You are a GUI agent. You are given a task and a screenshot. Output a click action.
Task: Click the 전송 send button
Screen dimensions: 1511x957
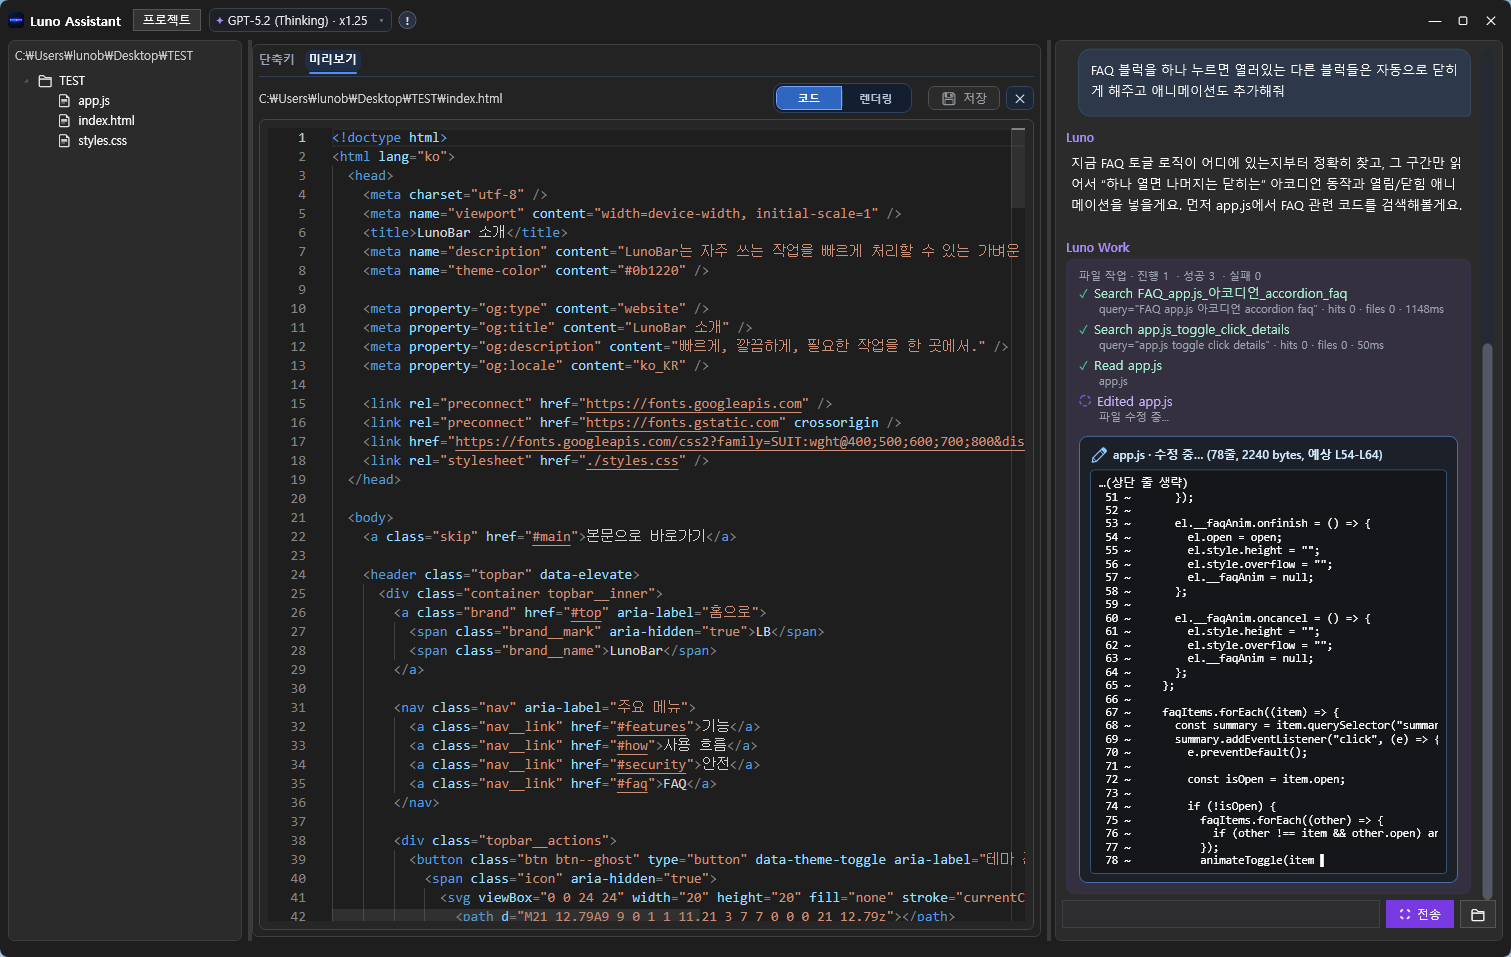[x=1419, y=914]
